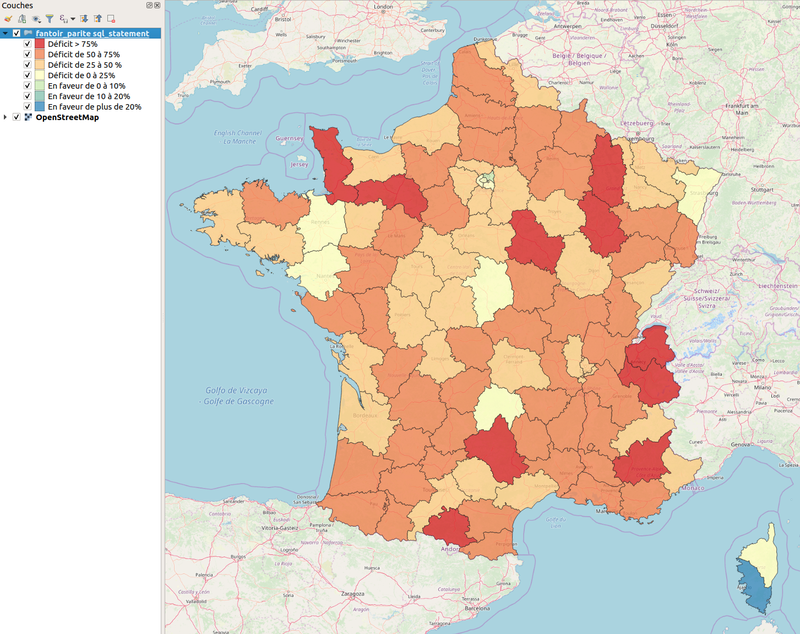This screenshot has height=634, width=800.
Task: Add a new layer group
Action: [x=21, y=18]
